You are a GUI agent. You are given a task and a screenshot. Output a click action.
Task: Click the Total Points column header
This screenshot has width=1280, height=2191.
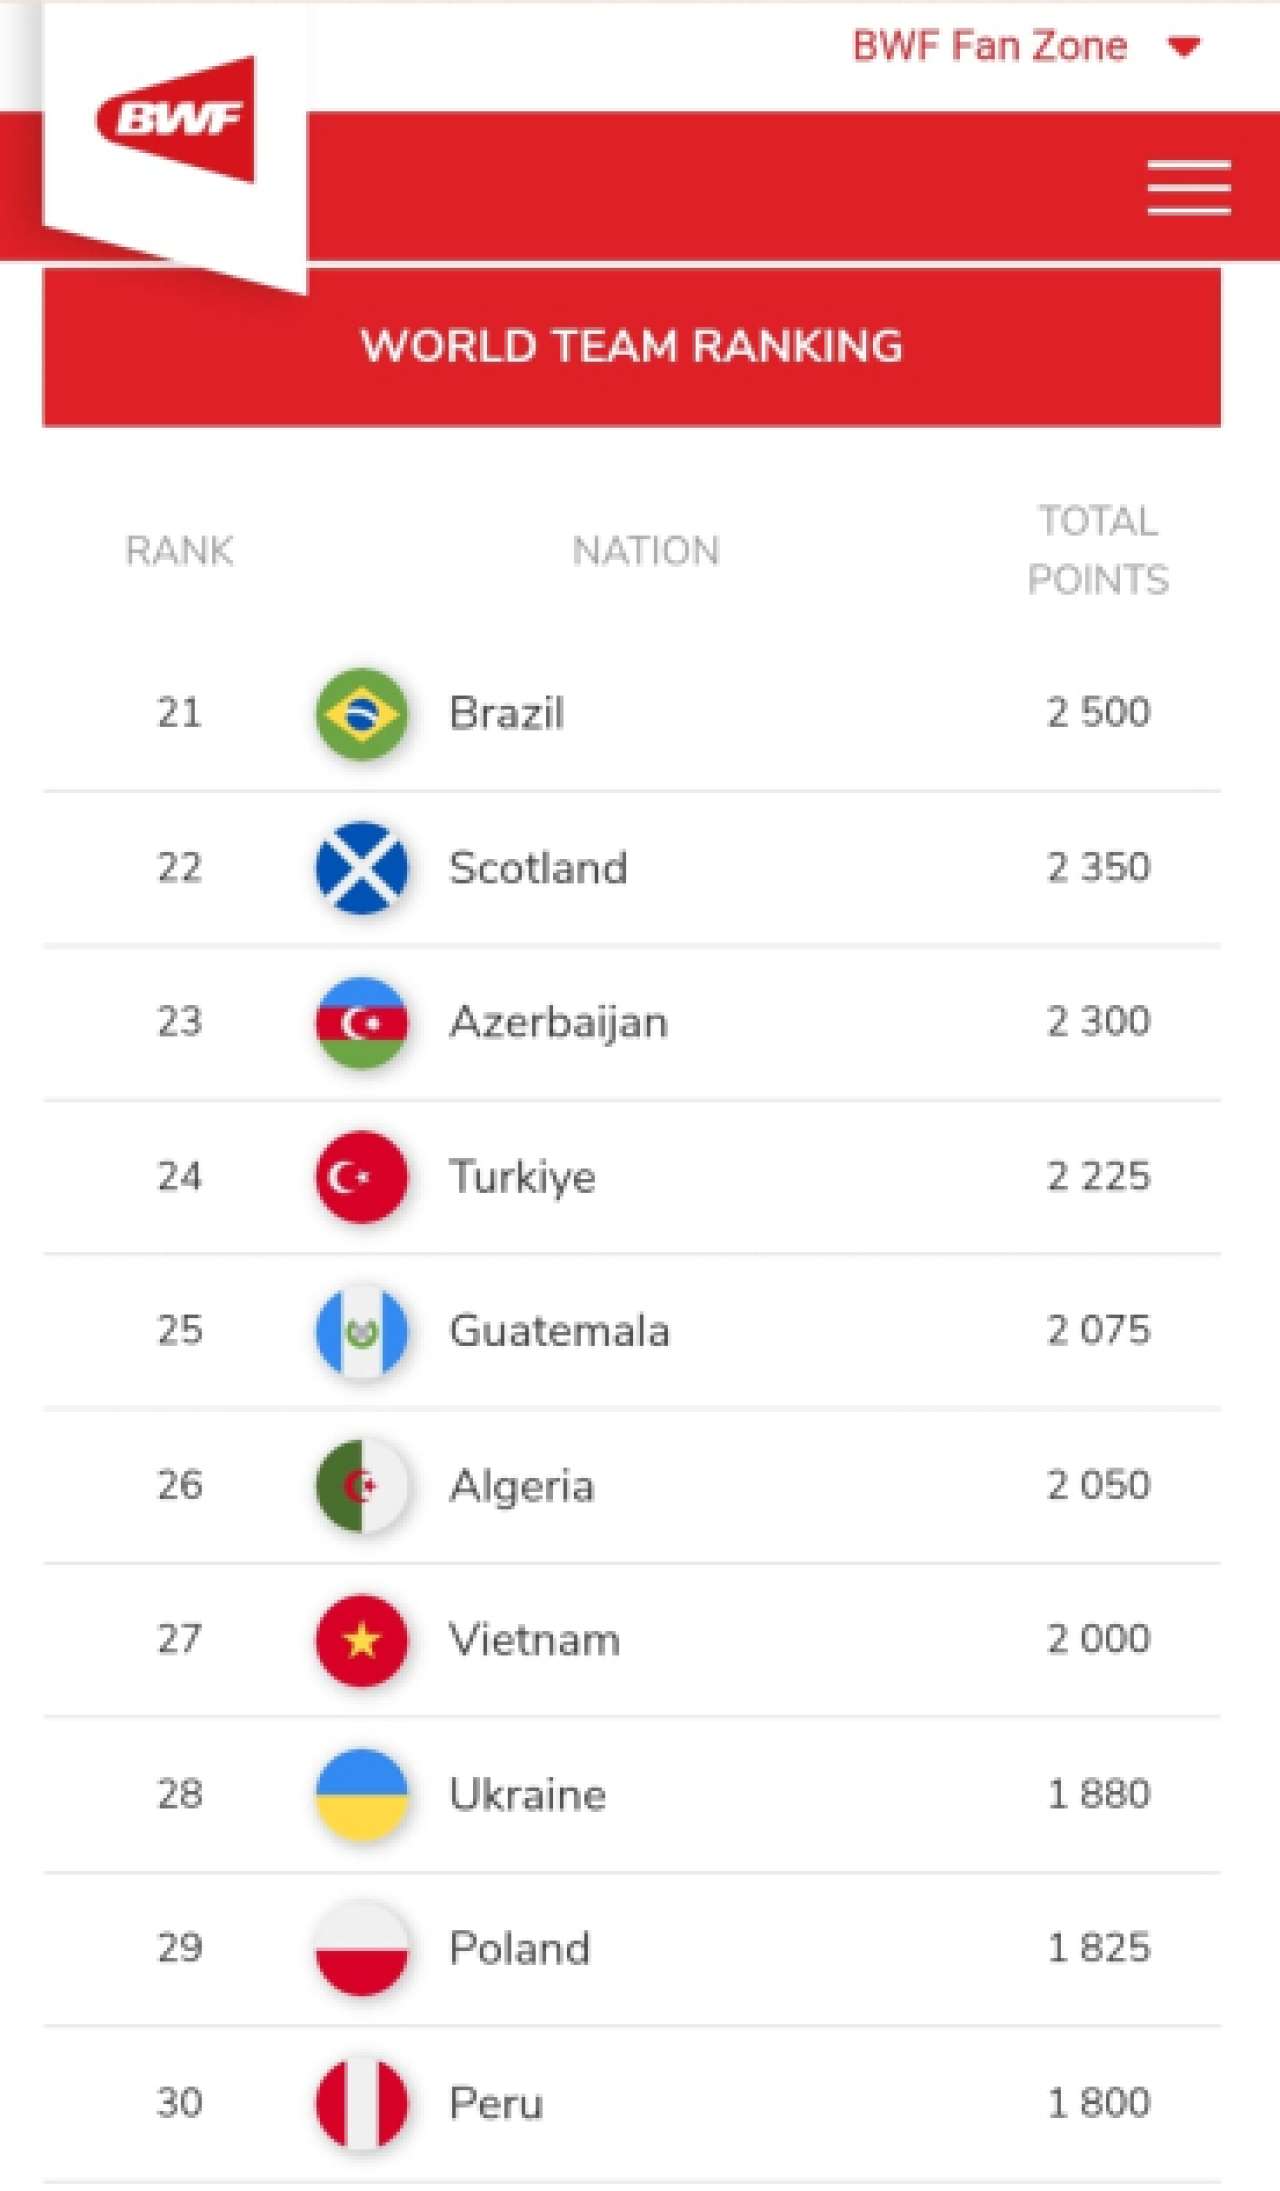click(1097, 550)
